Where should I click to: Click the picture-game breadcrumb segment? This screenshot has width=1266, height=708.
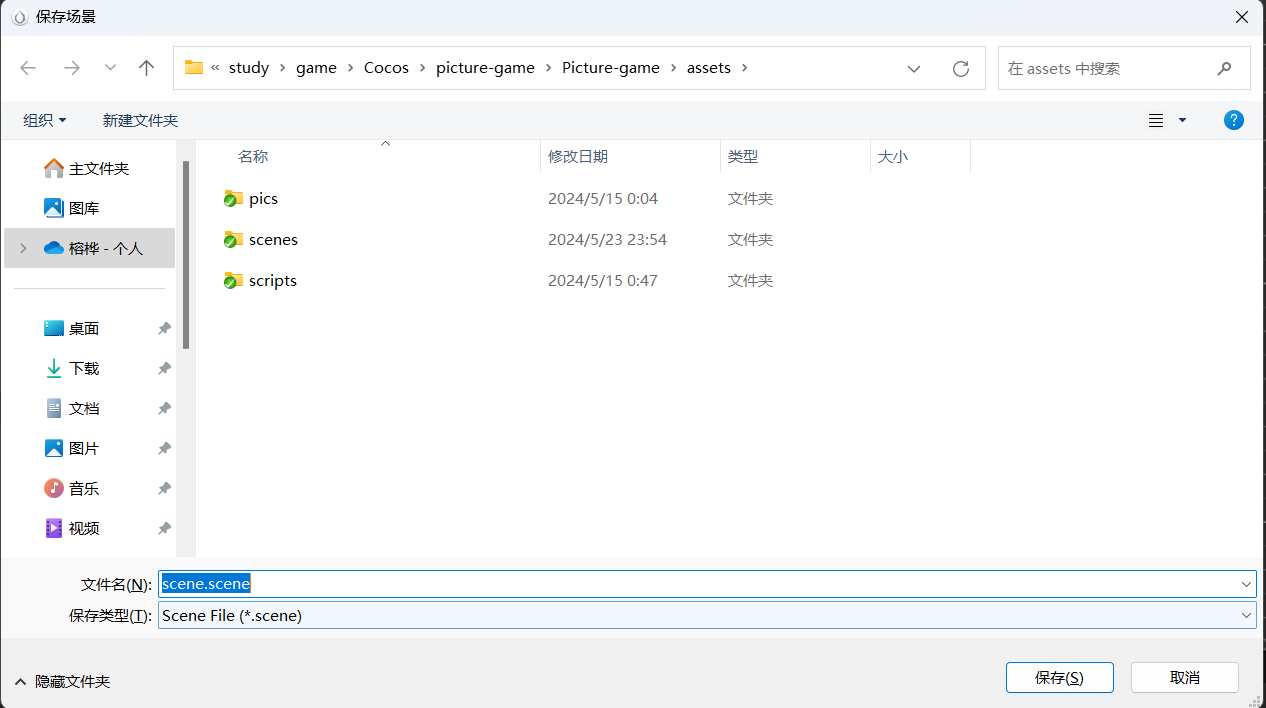point(485,68)
